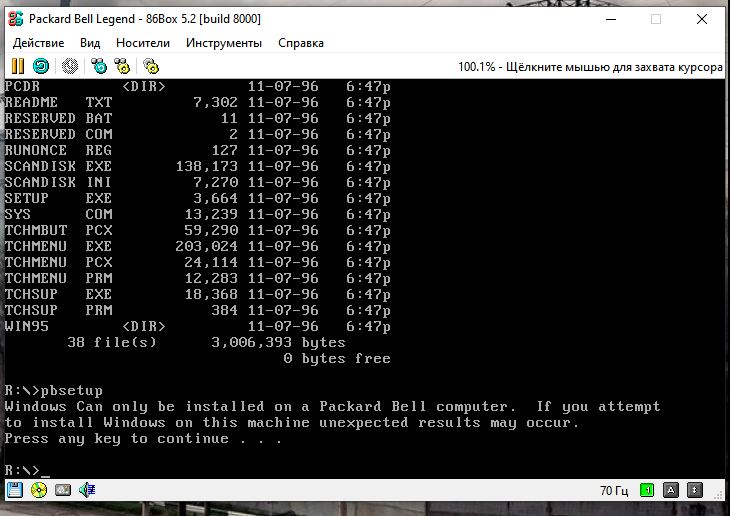Send Ctrl+Alt+Esc using the first yellow keys icon
Viewport: 730px width, 516px height.
[122, 66]
